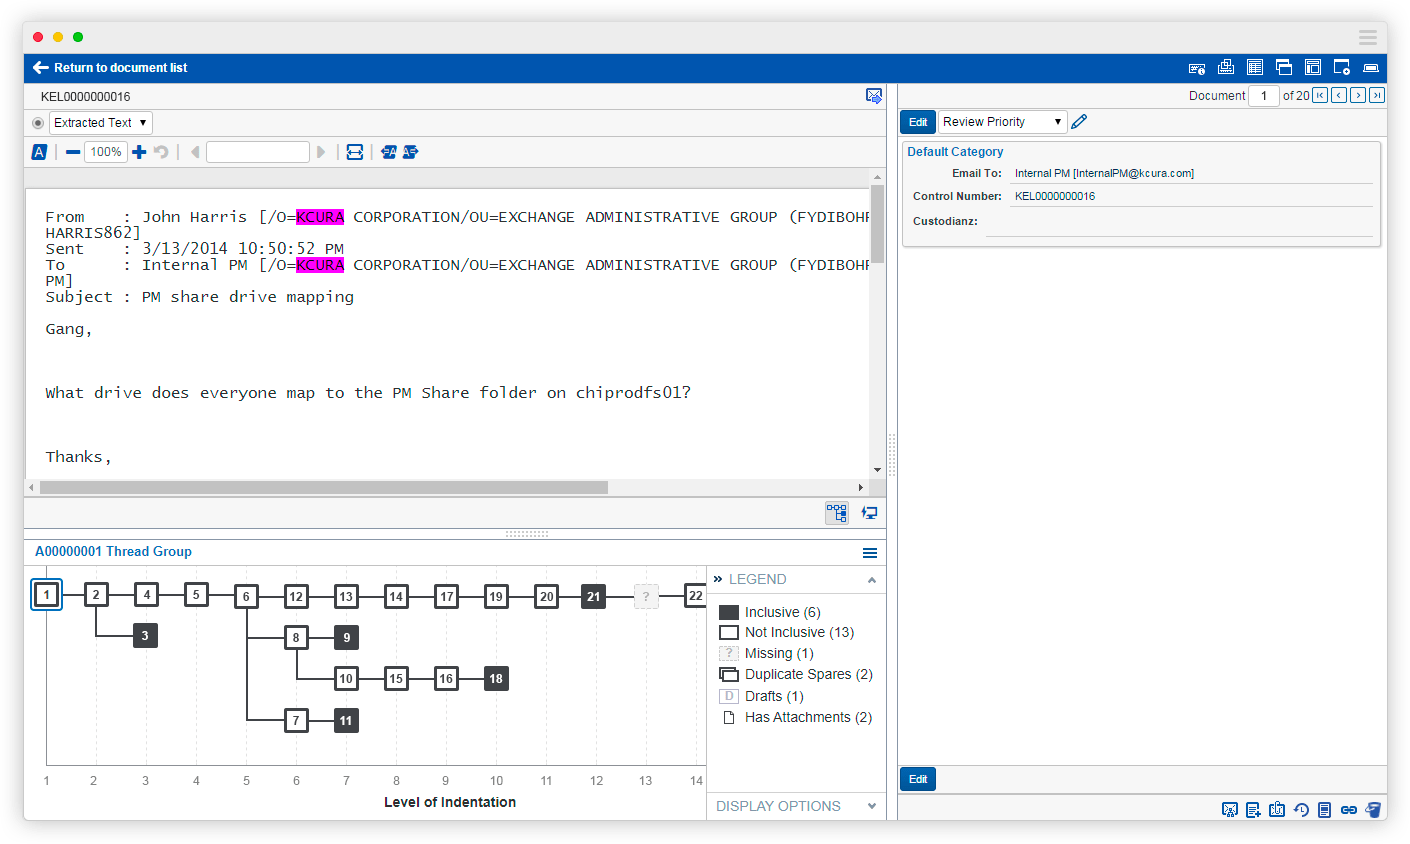Open the keyboard shortcuts legend icon
The width and height of the screenshot is (1410, 844).
(x=1197, y=67)
